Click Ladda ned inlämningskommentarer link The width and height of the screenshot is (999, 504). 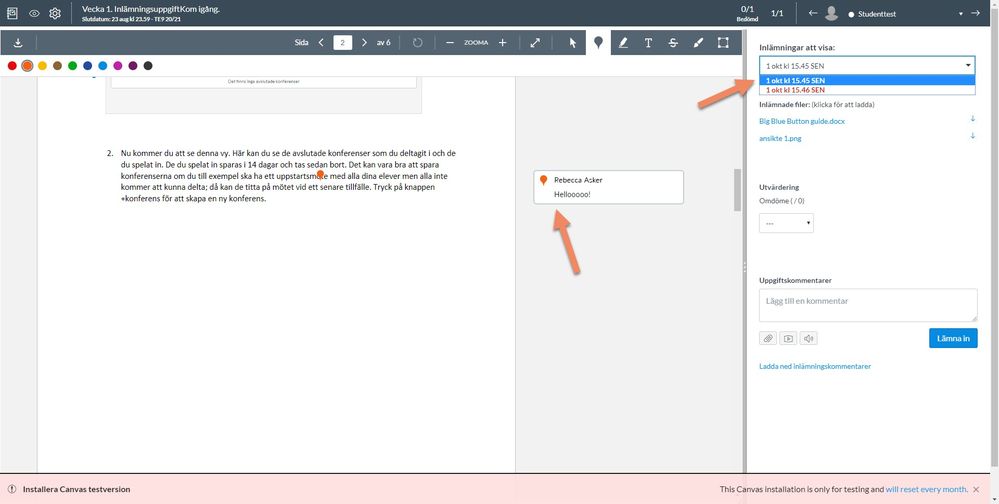click(x=815, y=366)
